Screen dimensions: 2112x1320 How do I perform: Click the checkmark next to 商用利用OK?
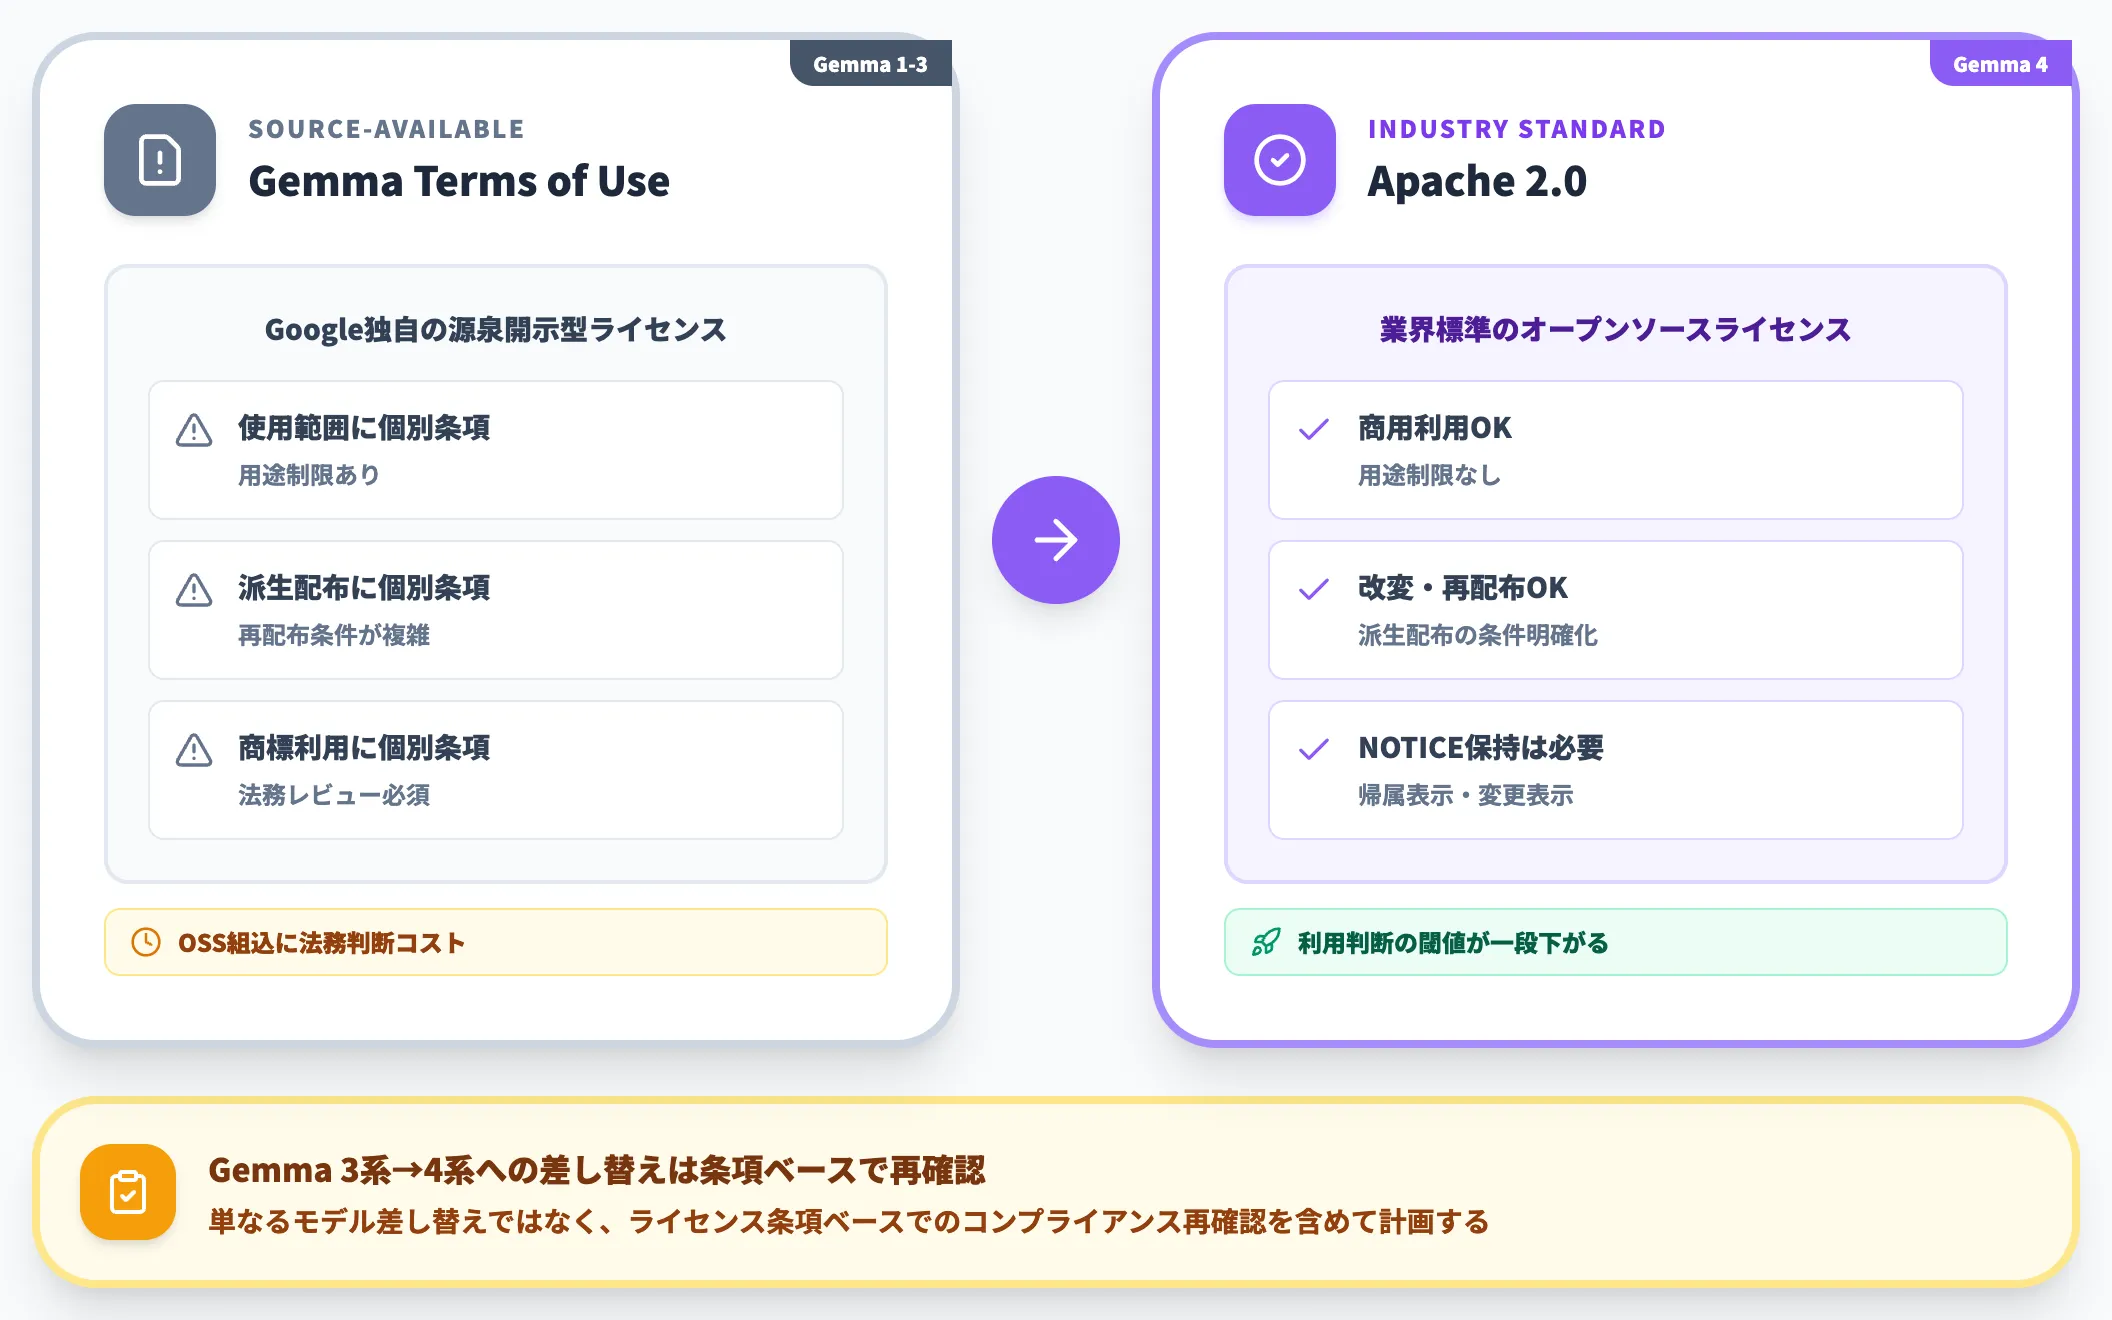1314,429
